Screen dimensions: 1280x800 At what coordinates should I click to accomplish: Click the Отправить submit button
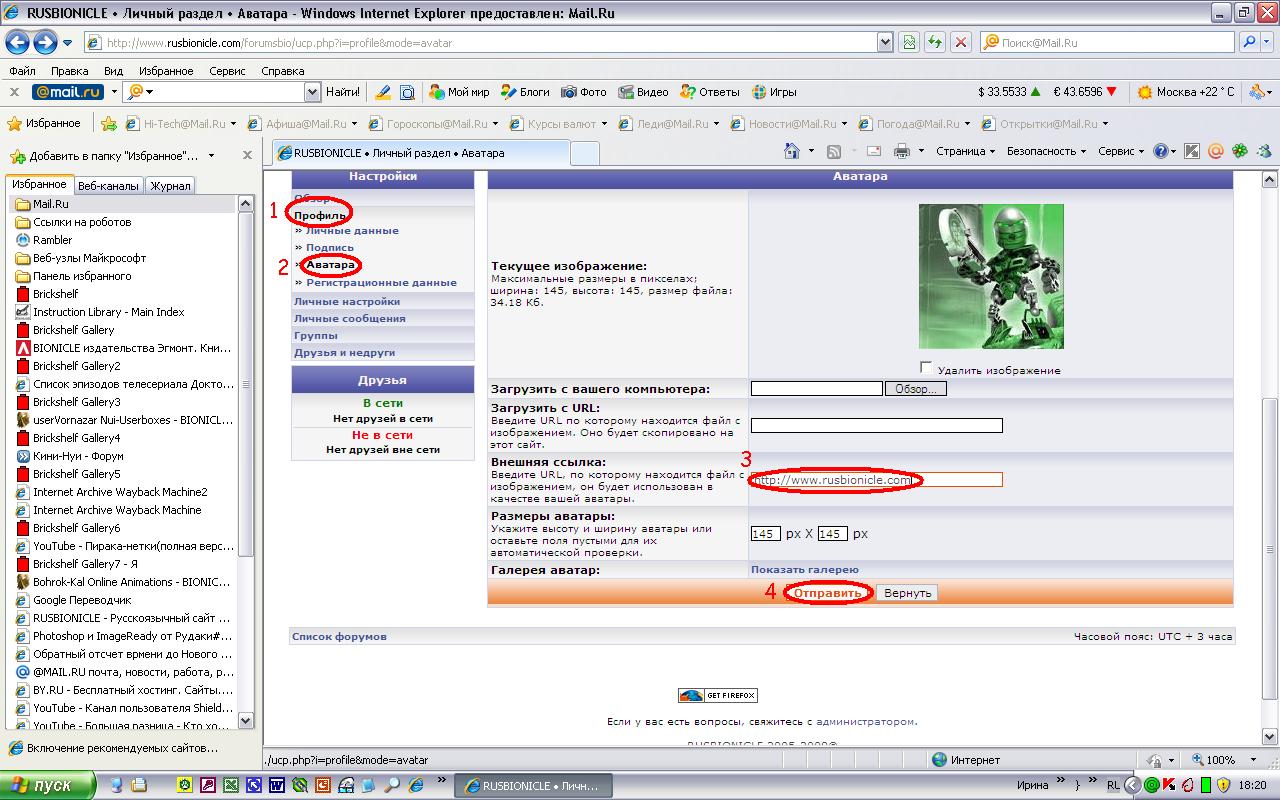828,593
